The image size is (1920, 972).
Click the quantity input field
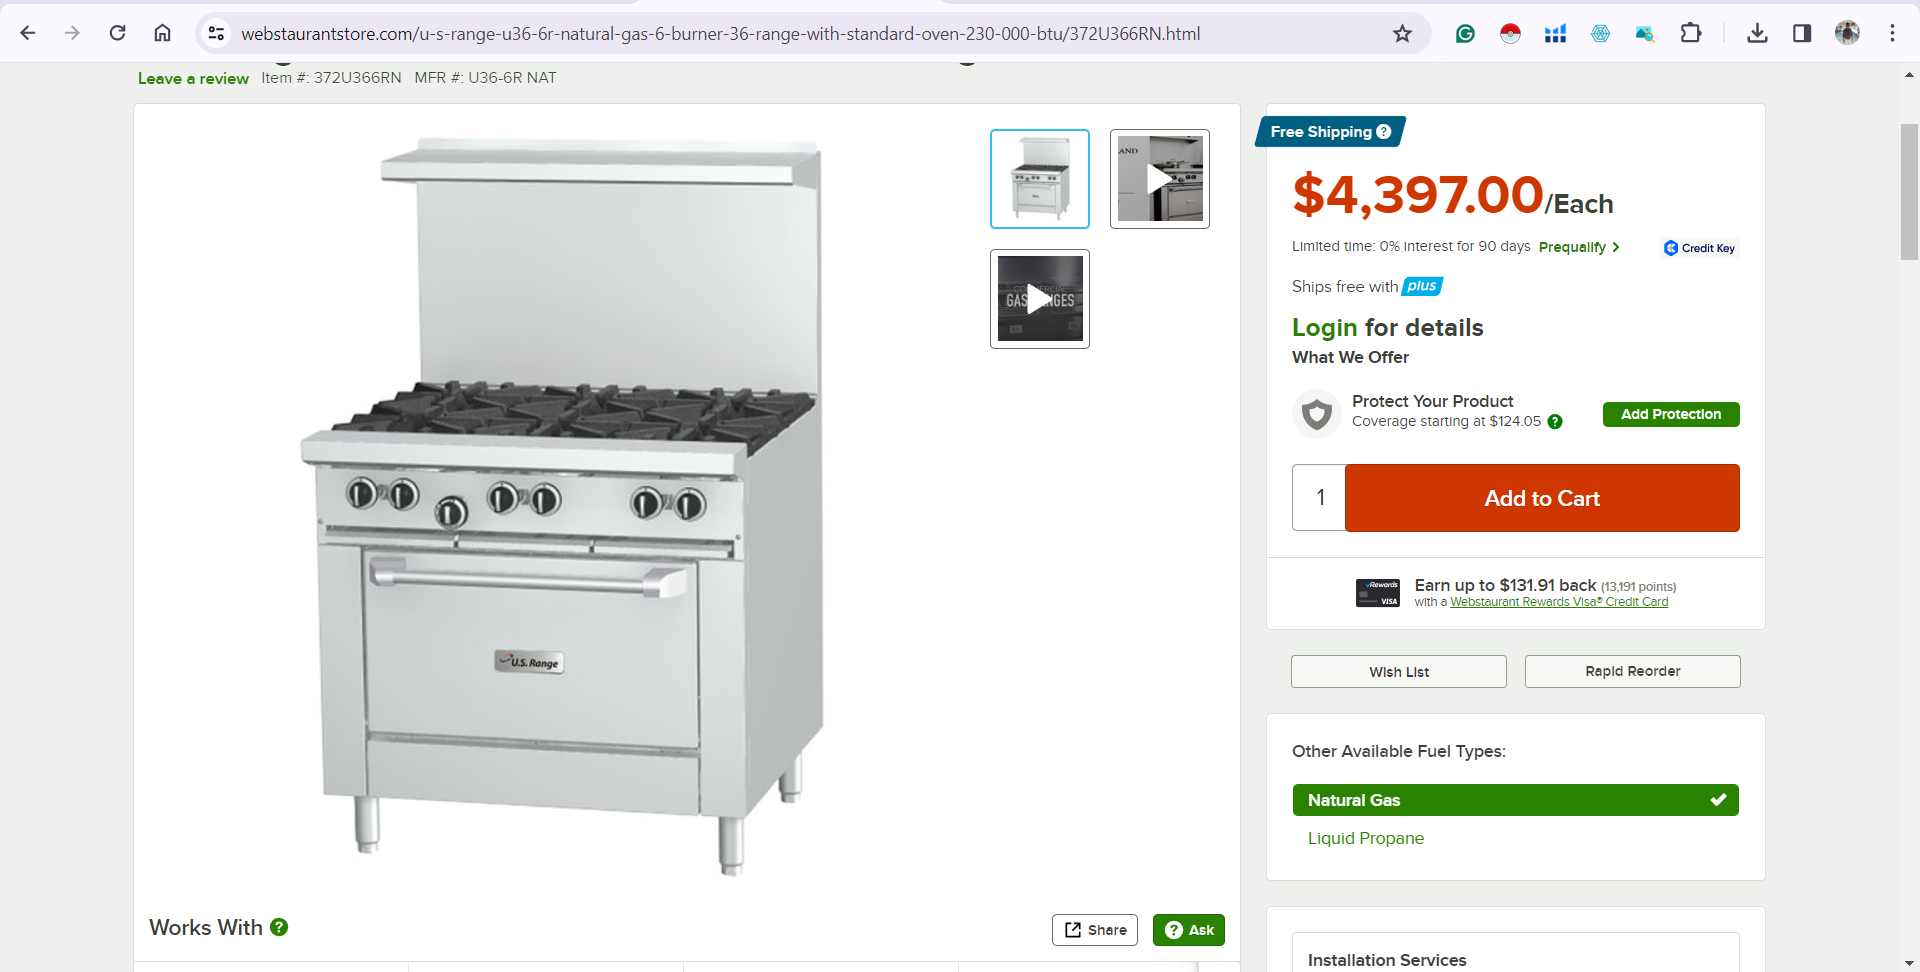pyautogui.click(x=1319, y=498)
